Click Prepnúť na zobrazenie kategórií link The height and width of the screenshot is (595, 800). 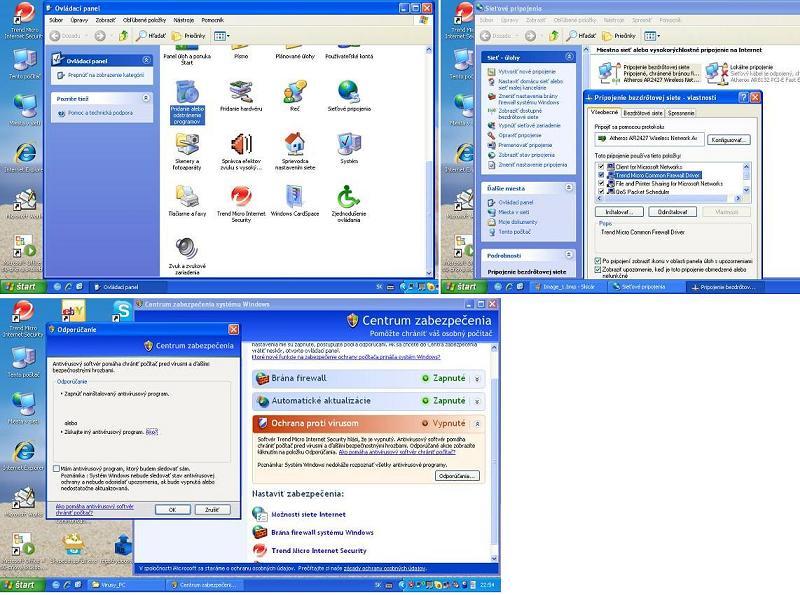tap(106, 75)
